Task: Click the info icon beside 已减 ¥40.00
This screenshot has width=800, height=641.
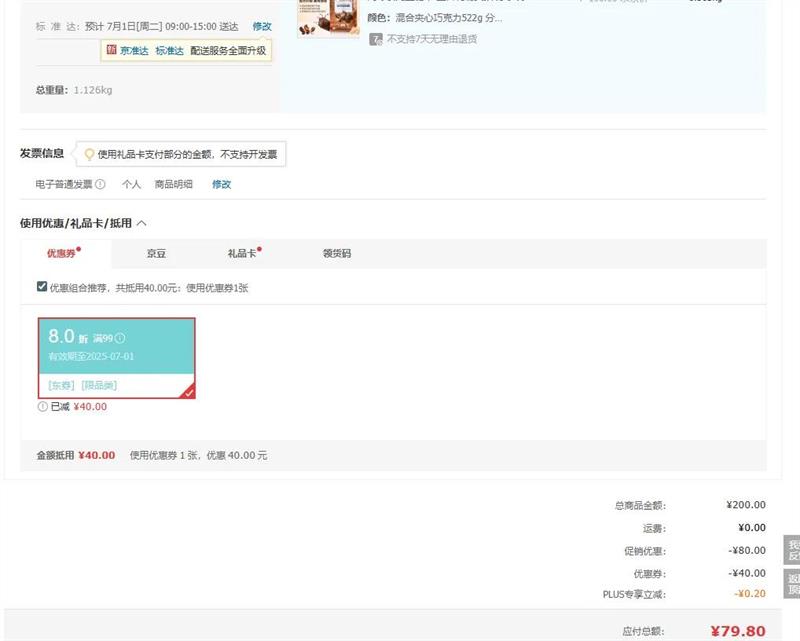Action: pos(42,407)
